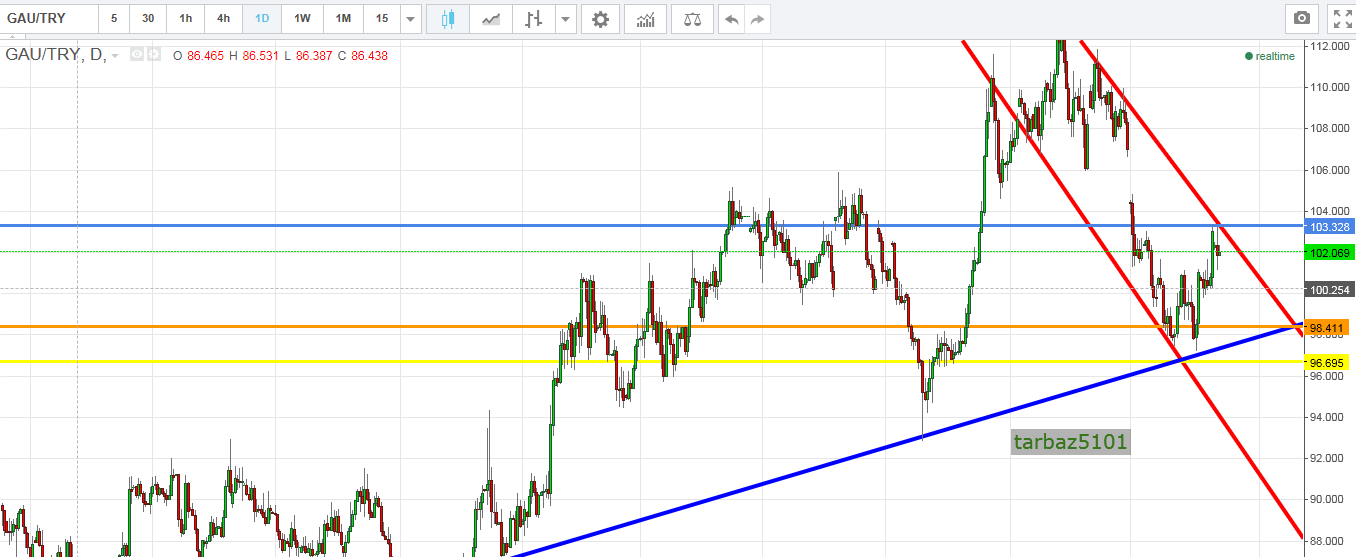
Task: Select the 5 minute interval
Action: [114, 18]
